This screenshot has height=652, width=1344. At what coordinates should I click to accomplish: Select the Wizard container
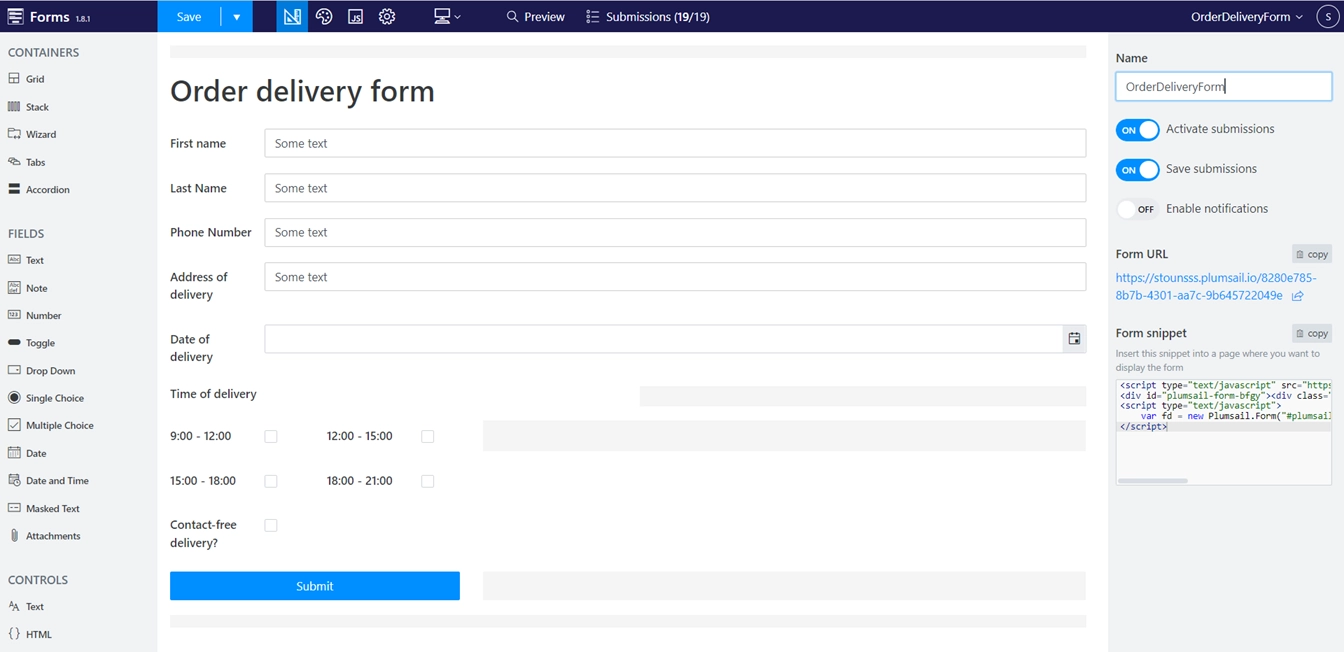click(32, 134)
